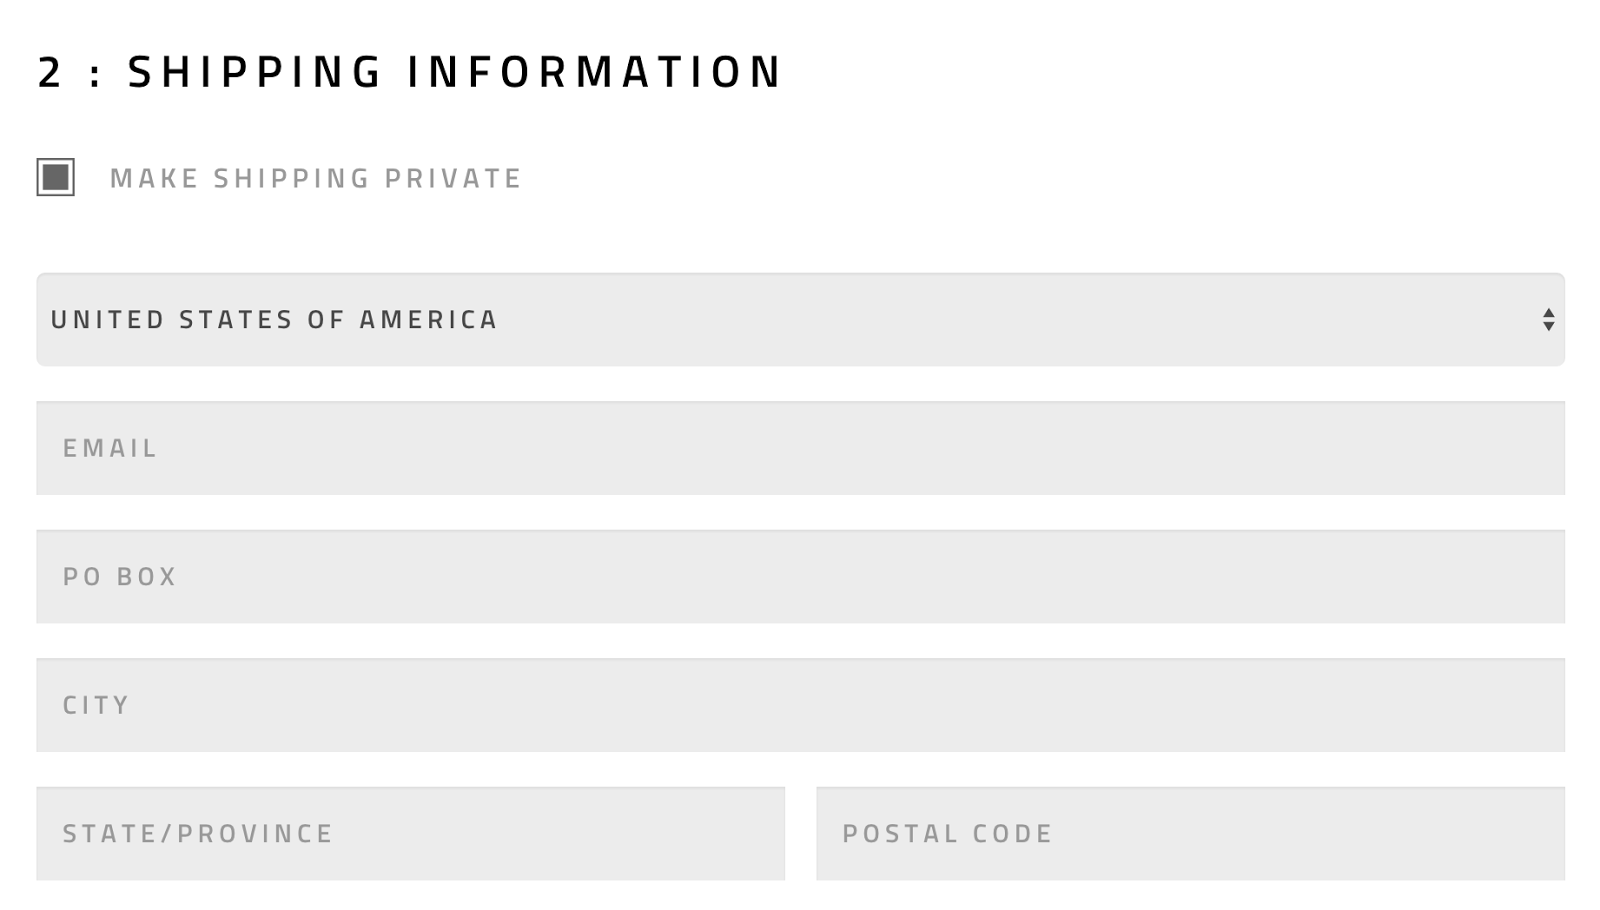The height and width of the screenshot is (910, 1600).
Task: Click the up-down arrows on country selector
Action: (x=1548, y=320)
